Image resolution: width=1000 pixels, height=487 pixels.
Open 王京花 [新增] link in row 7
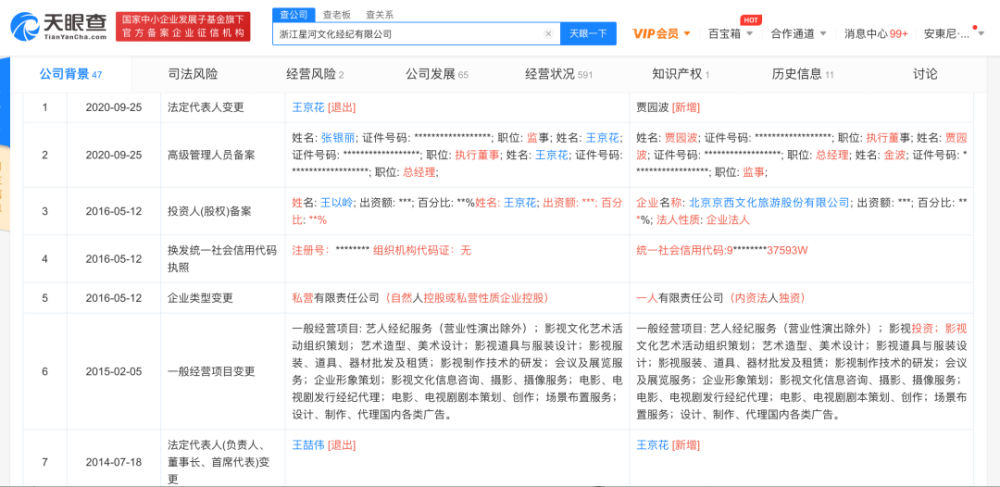click(653, 445)
